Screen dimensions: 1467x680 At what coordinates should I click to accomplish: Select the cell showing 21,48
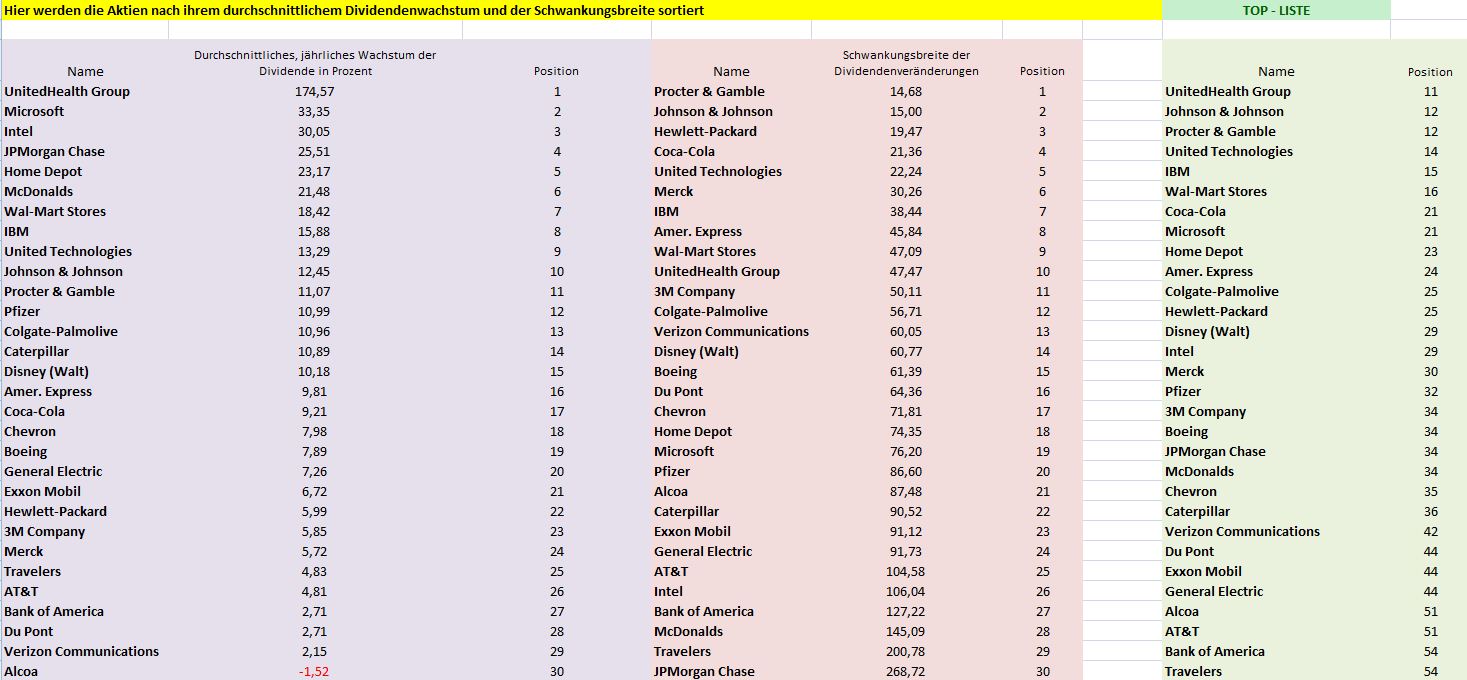click(x=314, y=191)
